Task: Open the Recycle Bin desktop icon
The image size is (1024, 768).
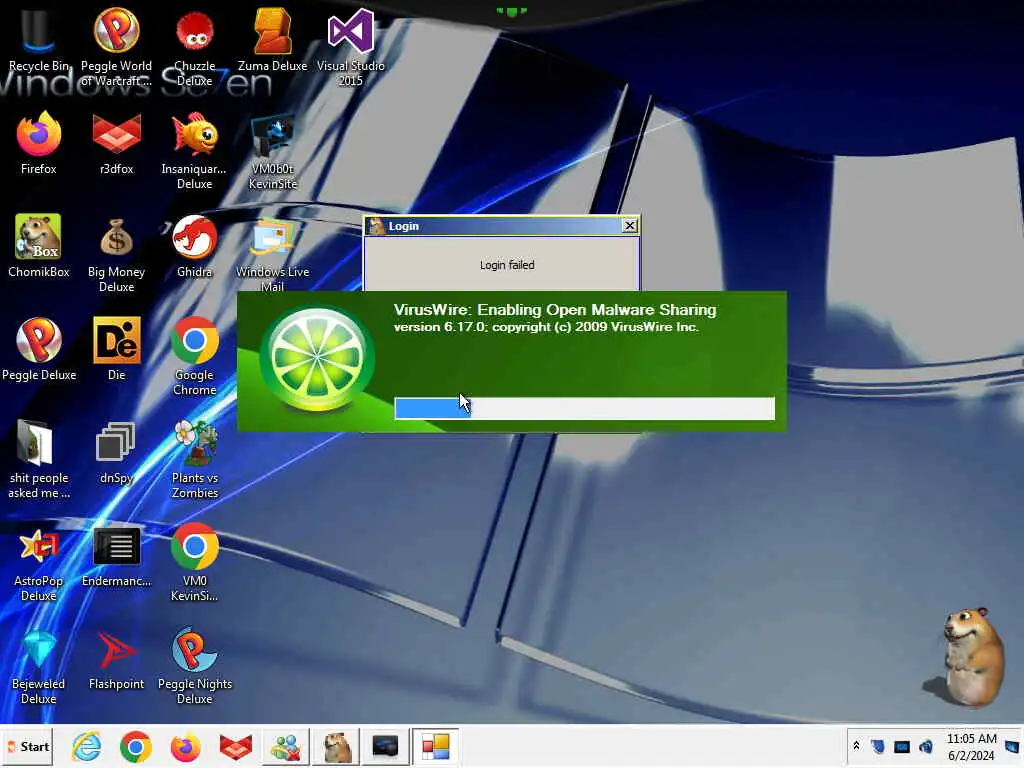Action: click(38, 40)
